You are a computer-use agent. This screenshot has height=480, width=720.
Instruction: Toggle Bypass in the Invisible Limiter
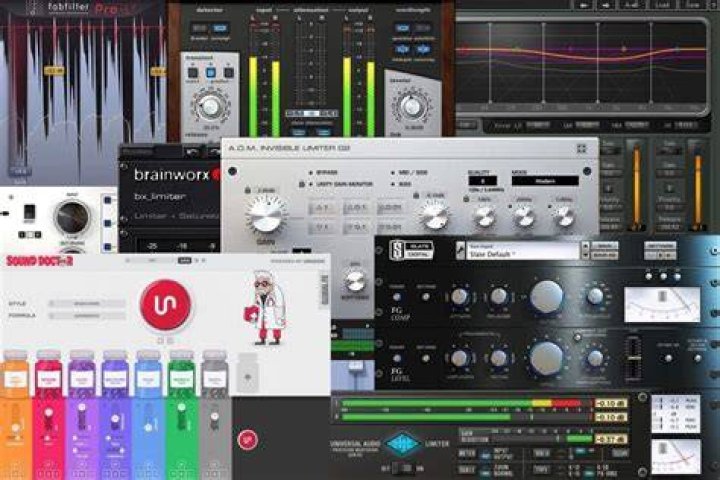[324, 172]
